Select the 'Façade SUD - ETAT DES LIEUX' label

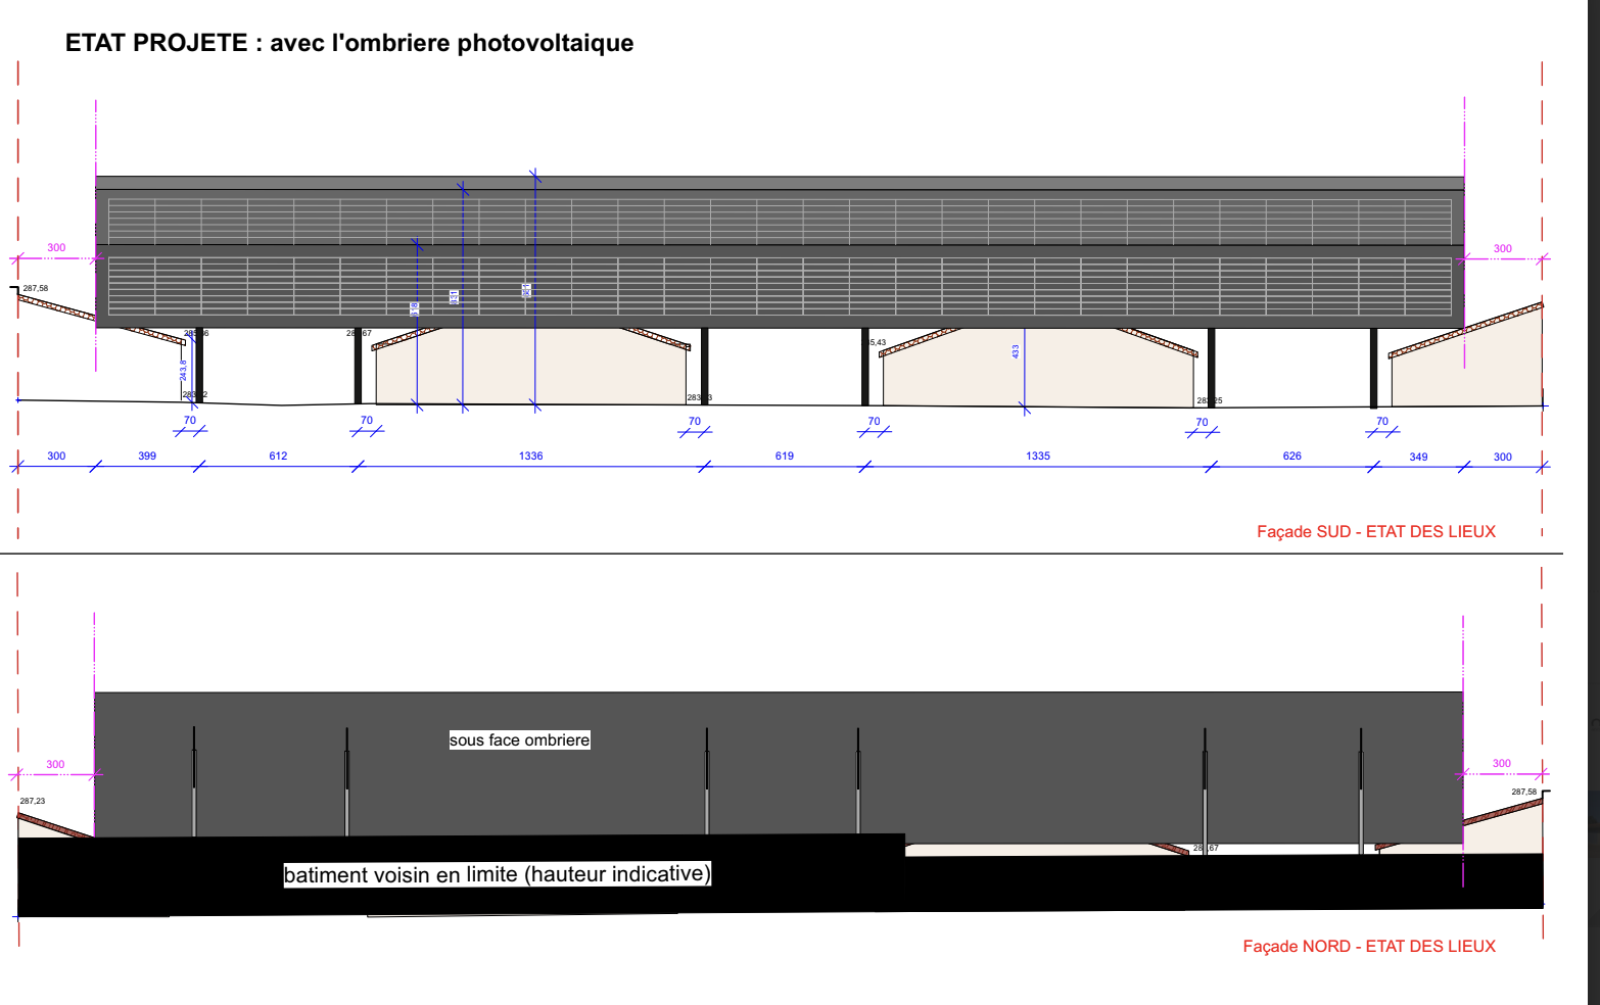point(1375,532)
